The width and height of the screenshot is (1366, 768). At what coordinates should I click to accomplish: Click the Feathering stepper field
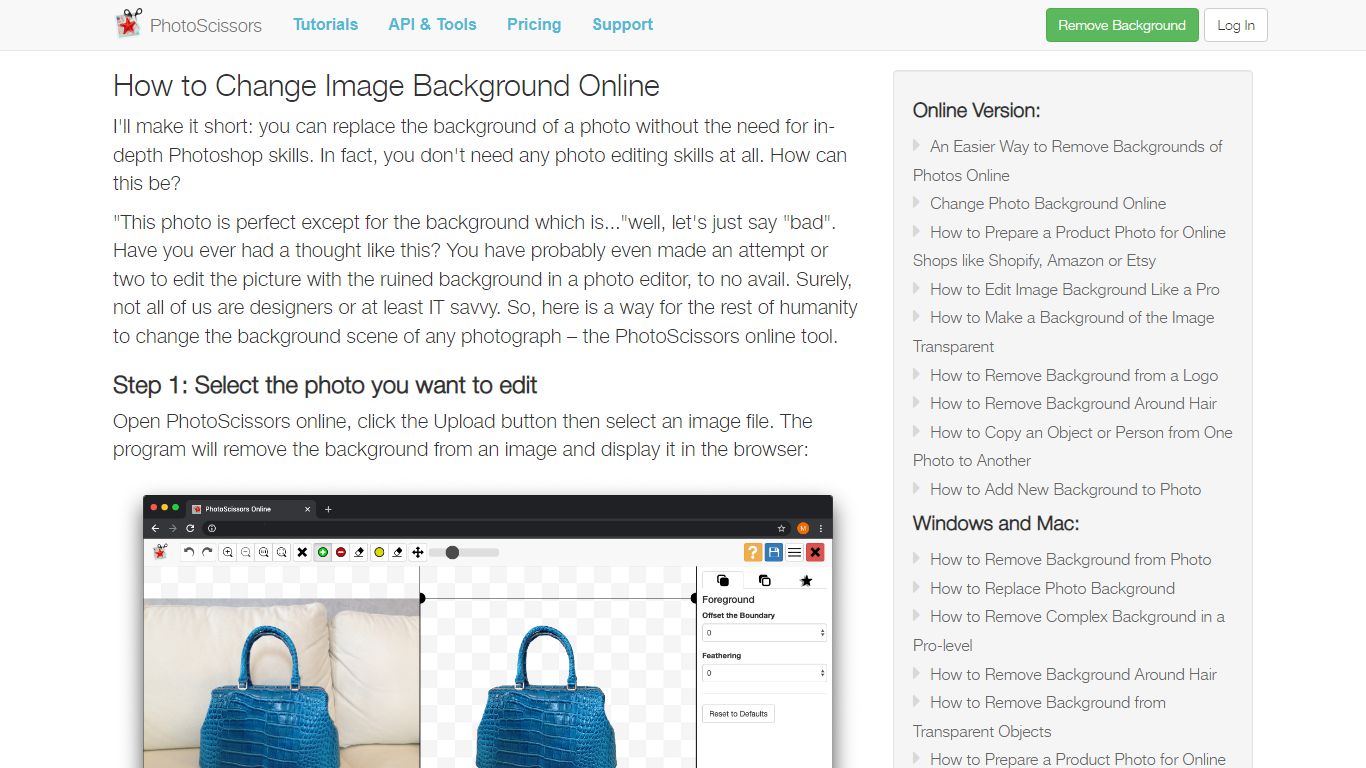(764, 673)
